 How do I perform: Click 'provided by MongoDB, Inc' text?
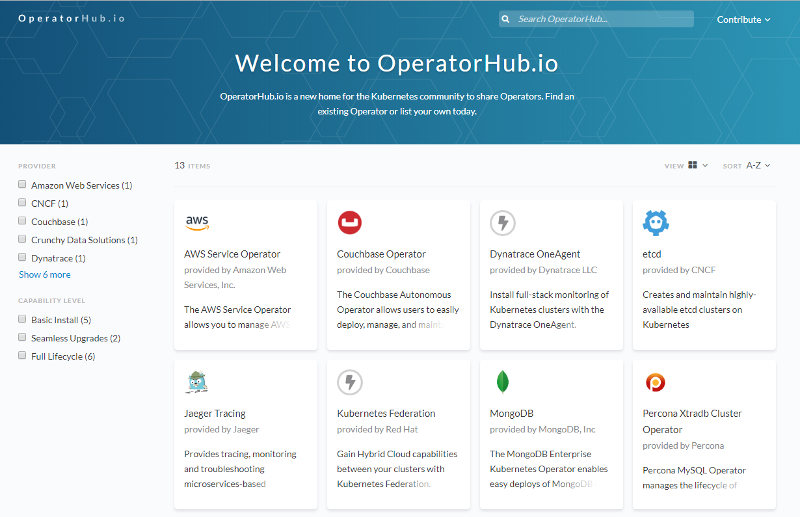(x=542, y=430)
